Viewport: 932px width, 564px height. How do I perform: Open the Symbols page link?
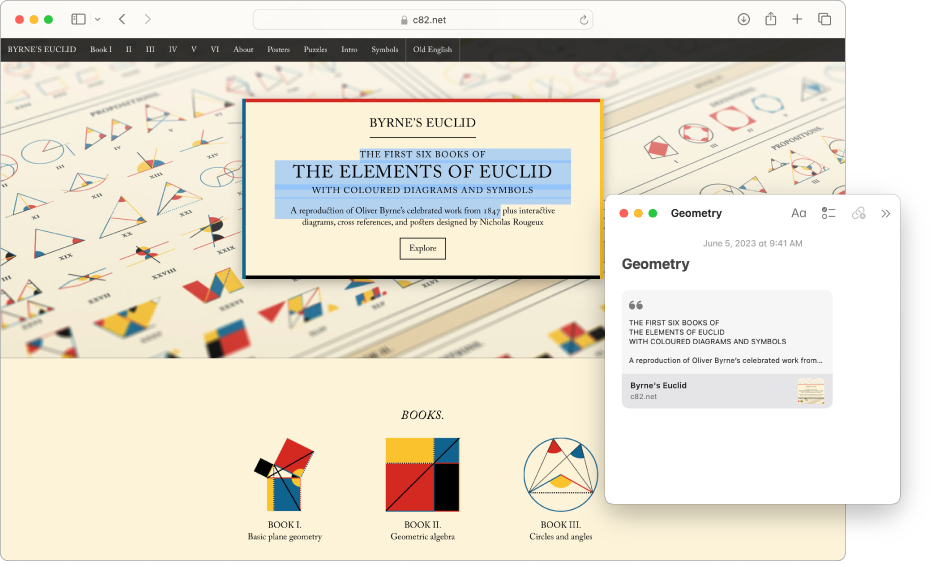385,49
